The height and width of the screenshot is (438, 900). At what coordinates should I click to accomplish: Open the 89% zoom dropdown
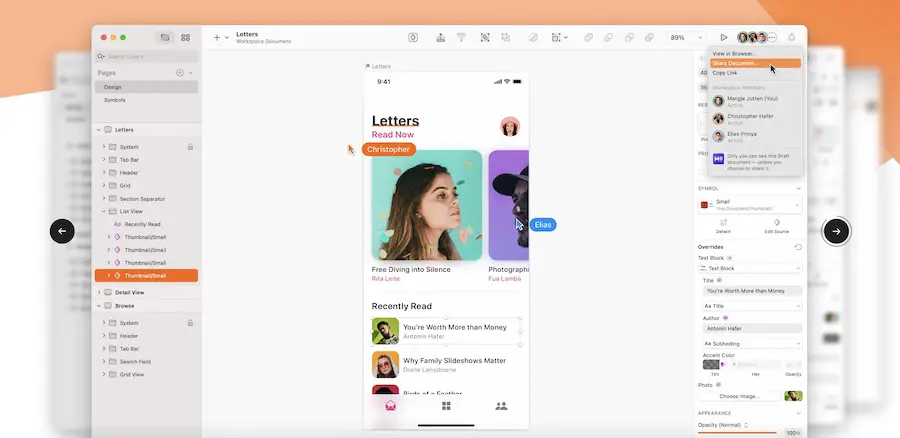(686, 37)
